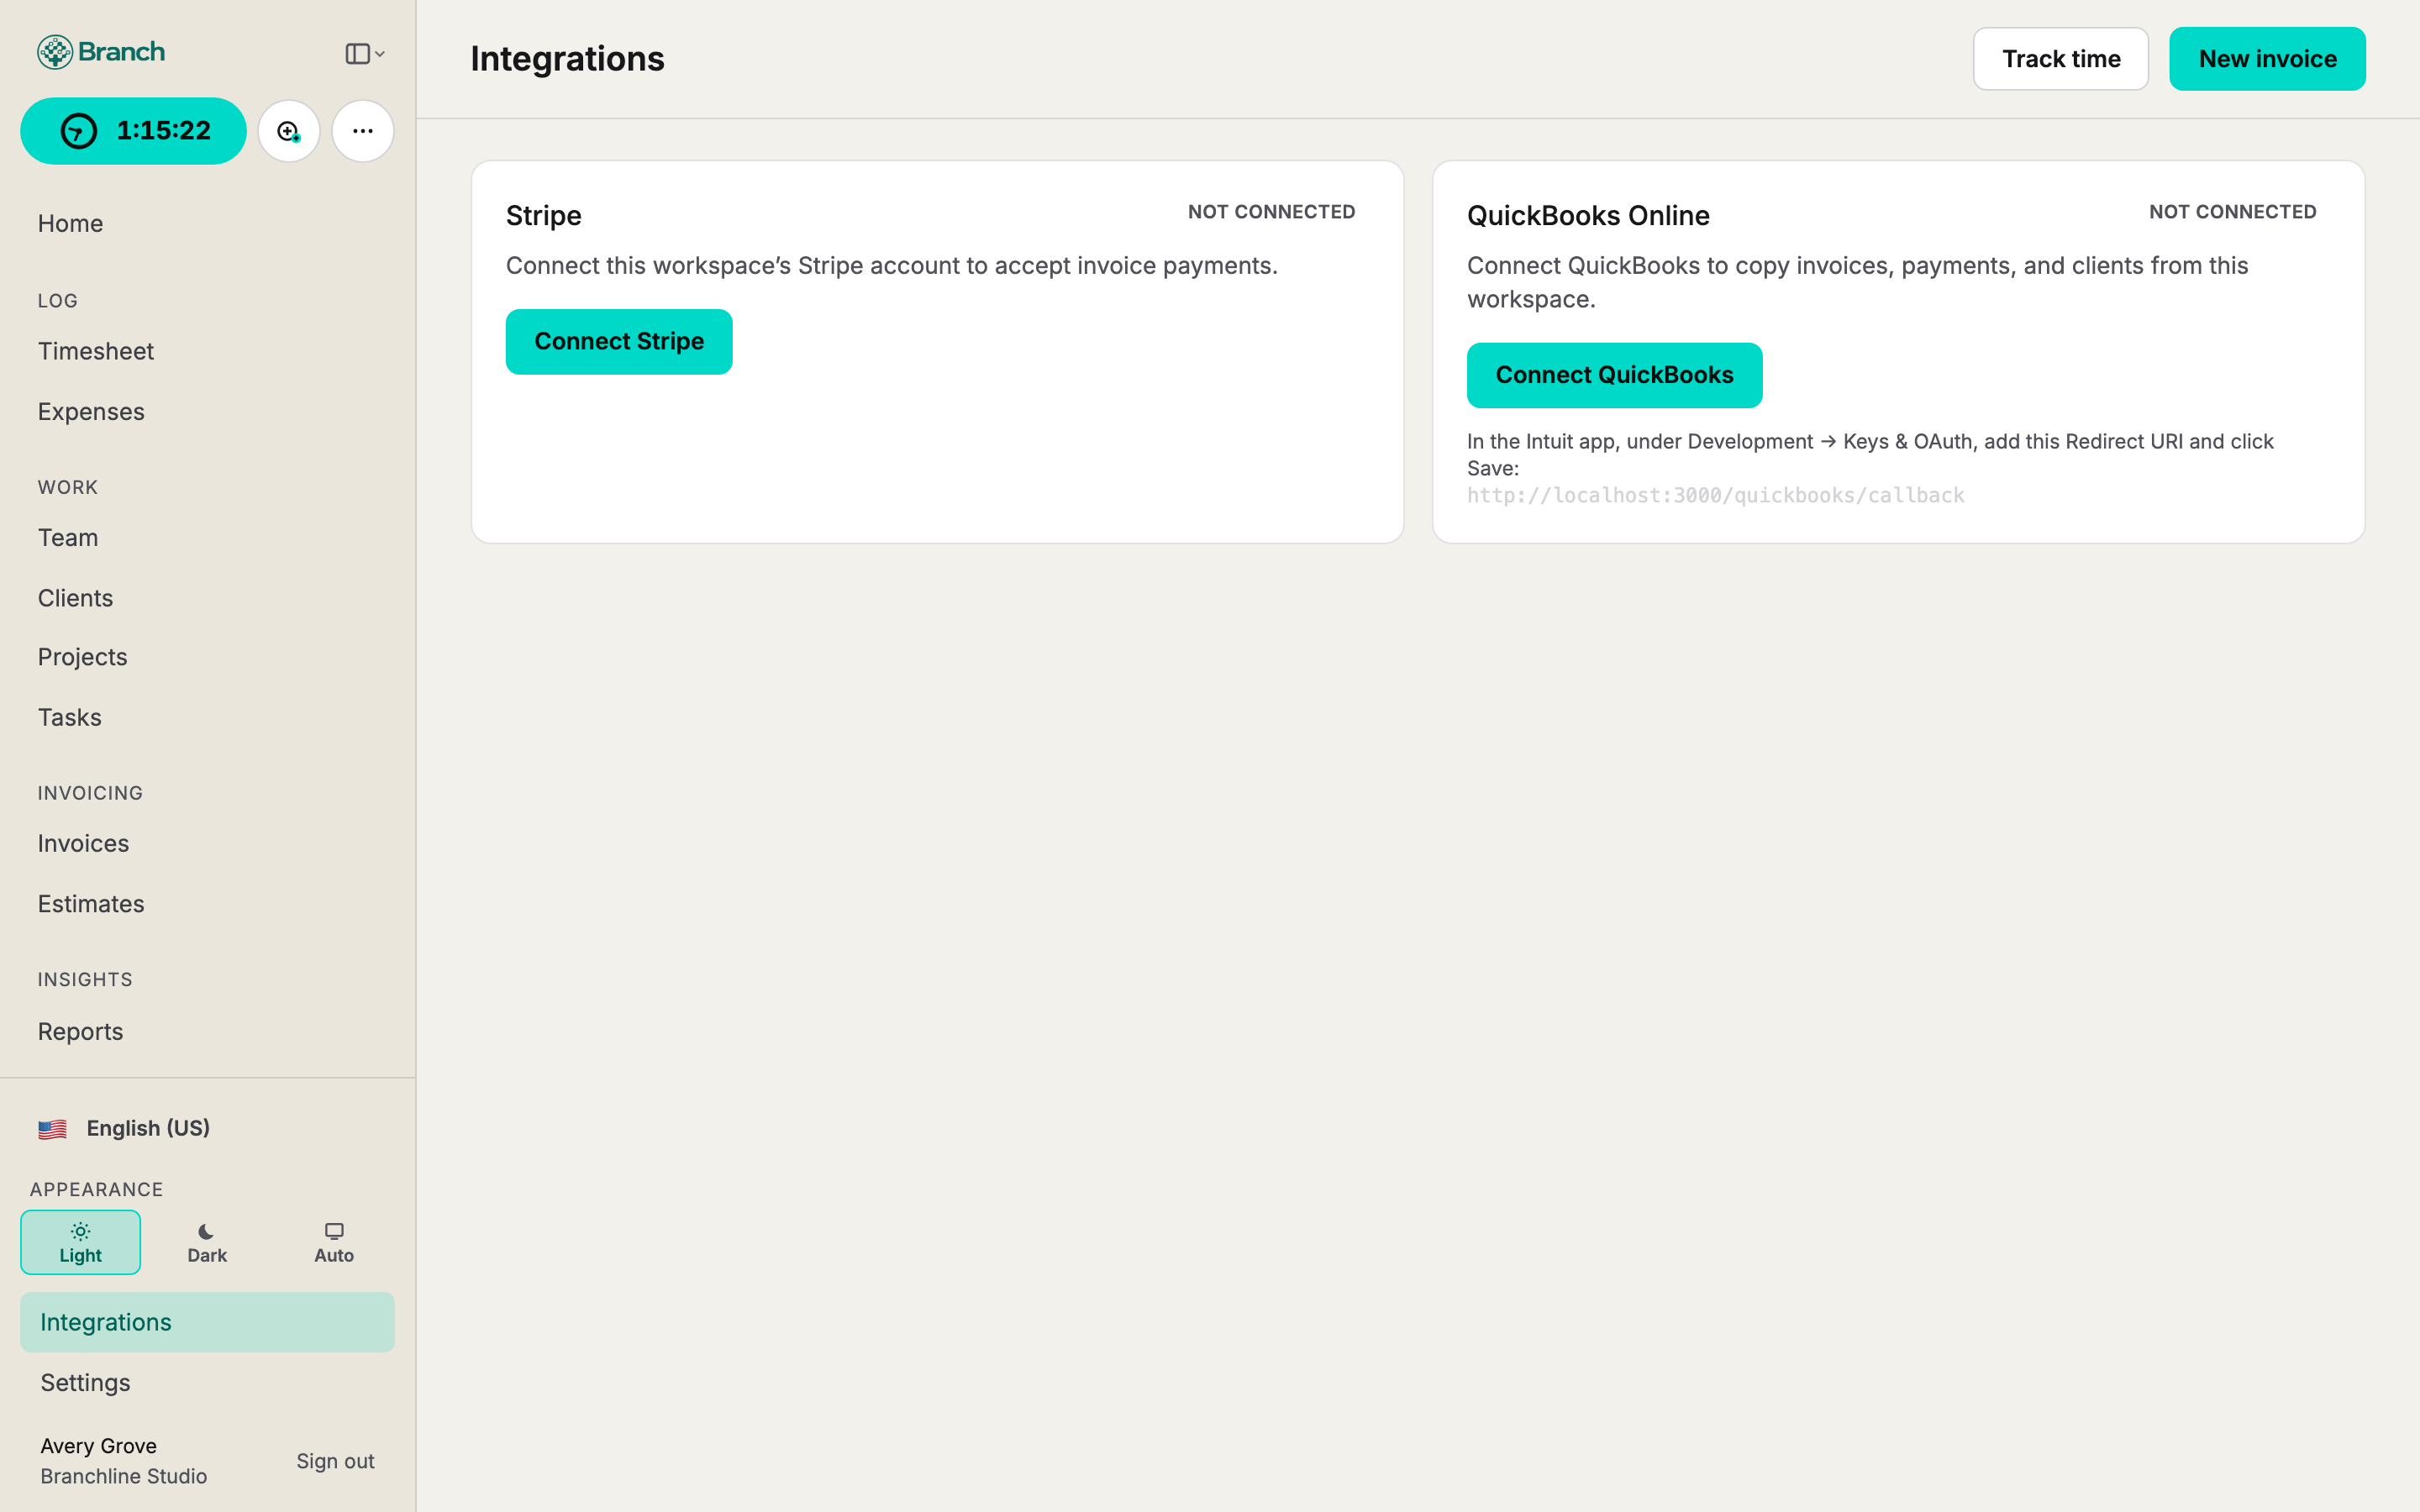This screenshot has width=2420, height=1512.
Task: Open Integrations in sidebar
Action: [207, 1322]
